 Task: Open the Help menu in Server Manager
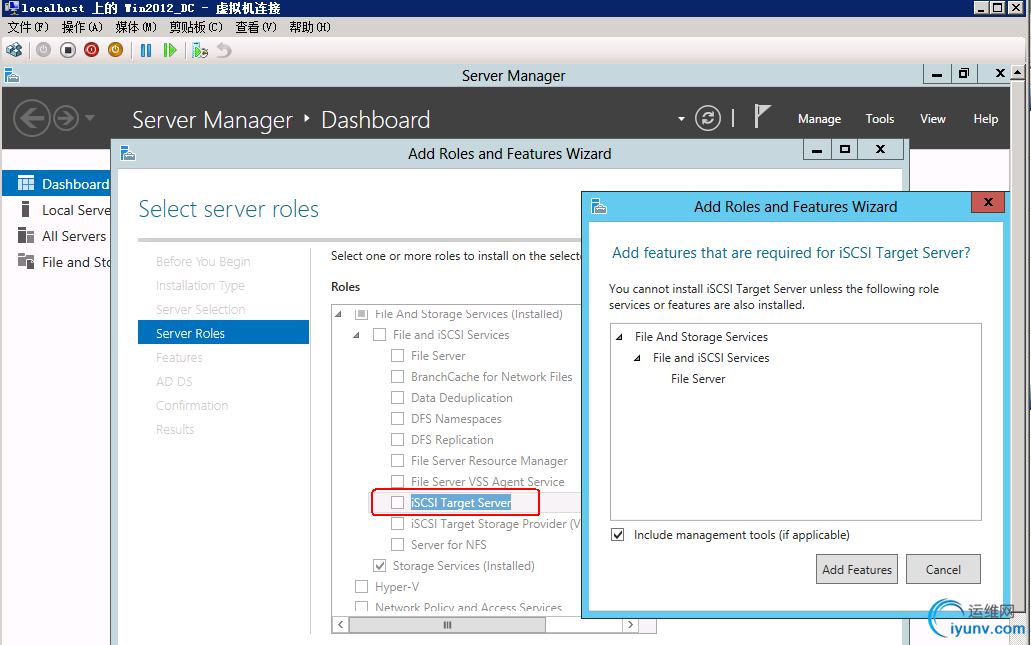[x=986, y=119]
